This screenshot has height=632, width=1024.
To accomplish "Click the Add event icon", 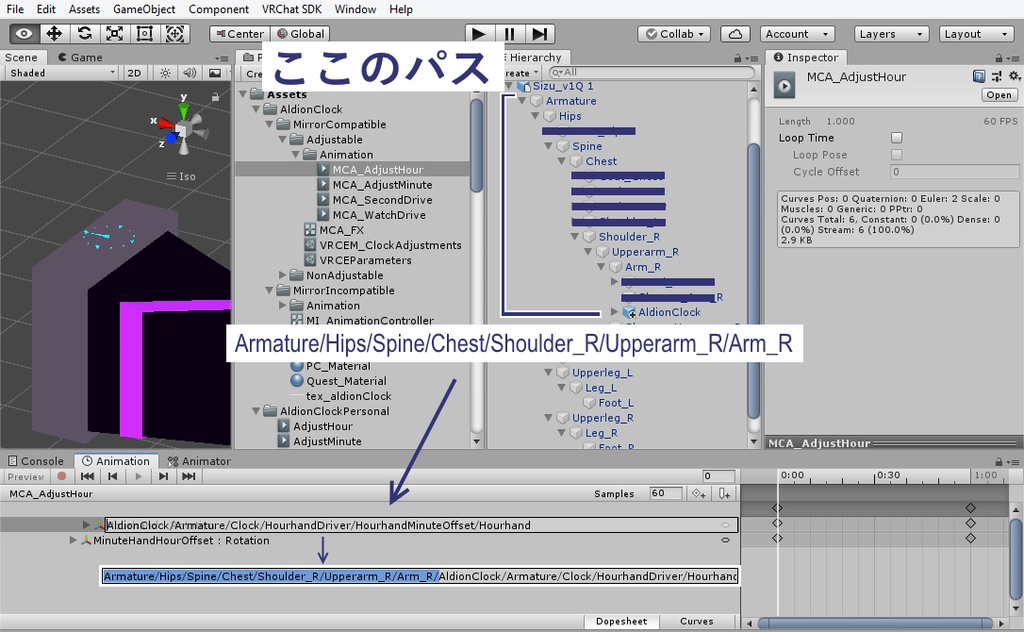I will point(725,494).
